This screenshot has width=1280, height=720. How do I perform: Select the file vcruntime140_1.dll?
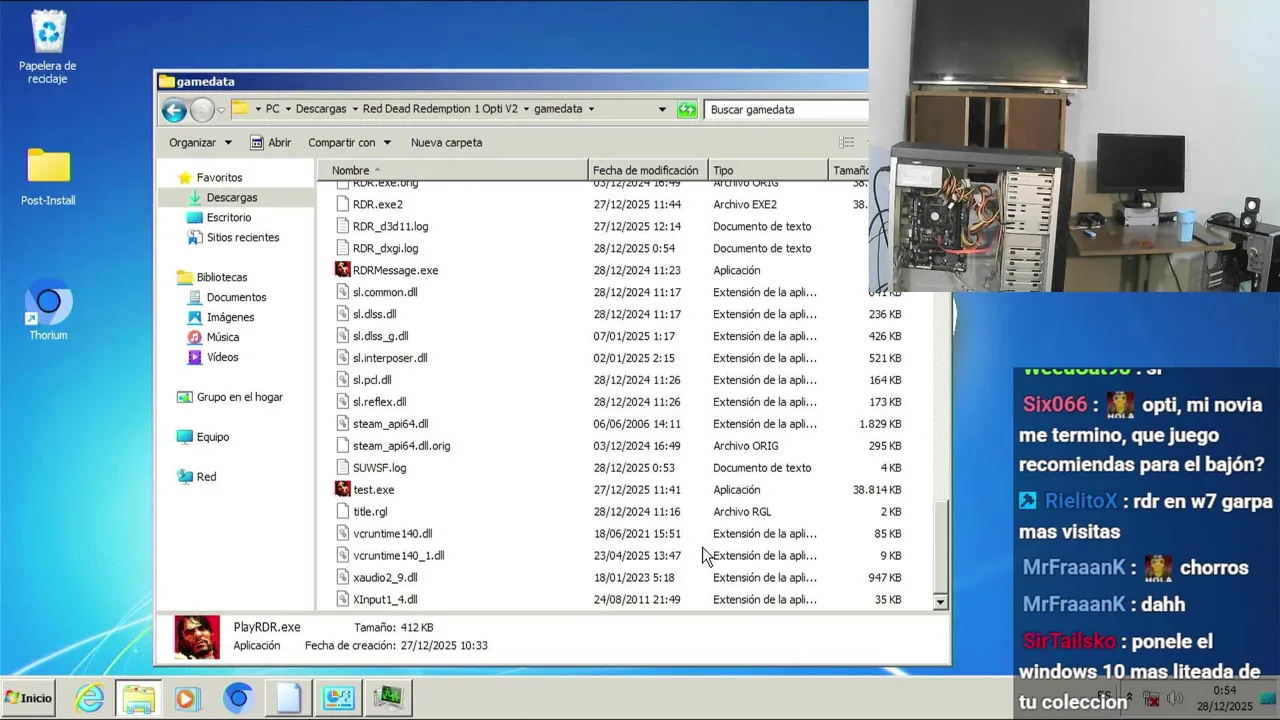[x=398, y=556]
